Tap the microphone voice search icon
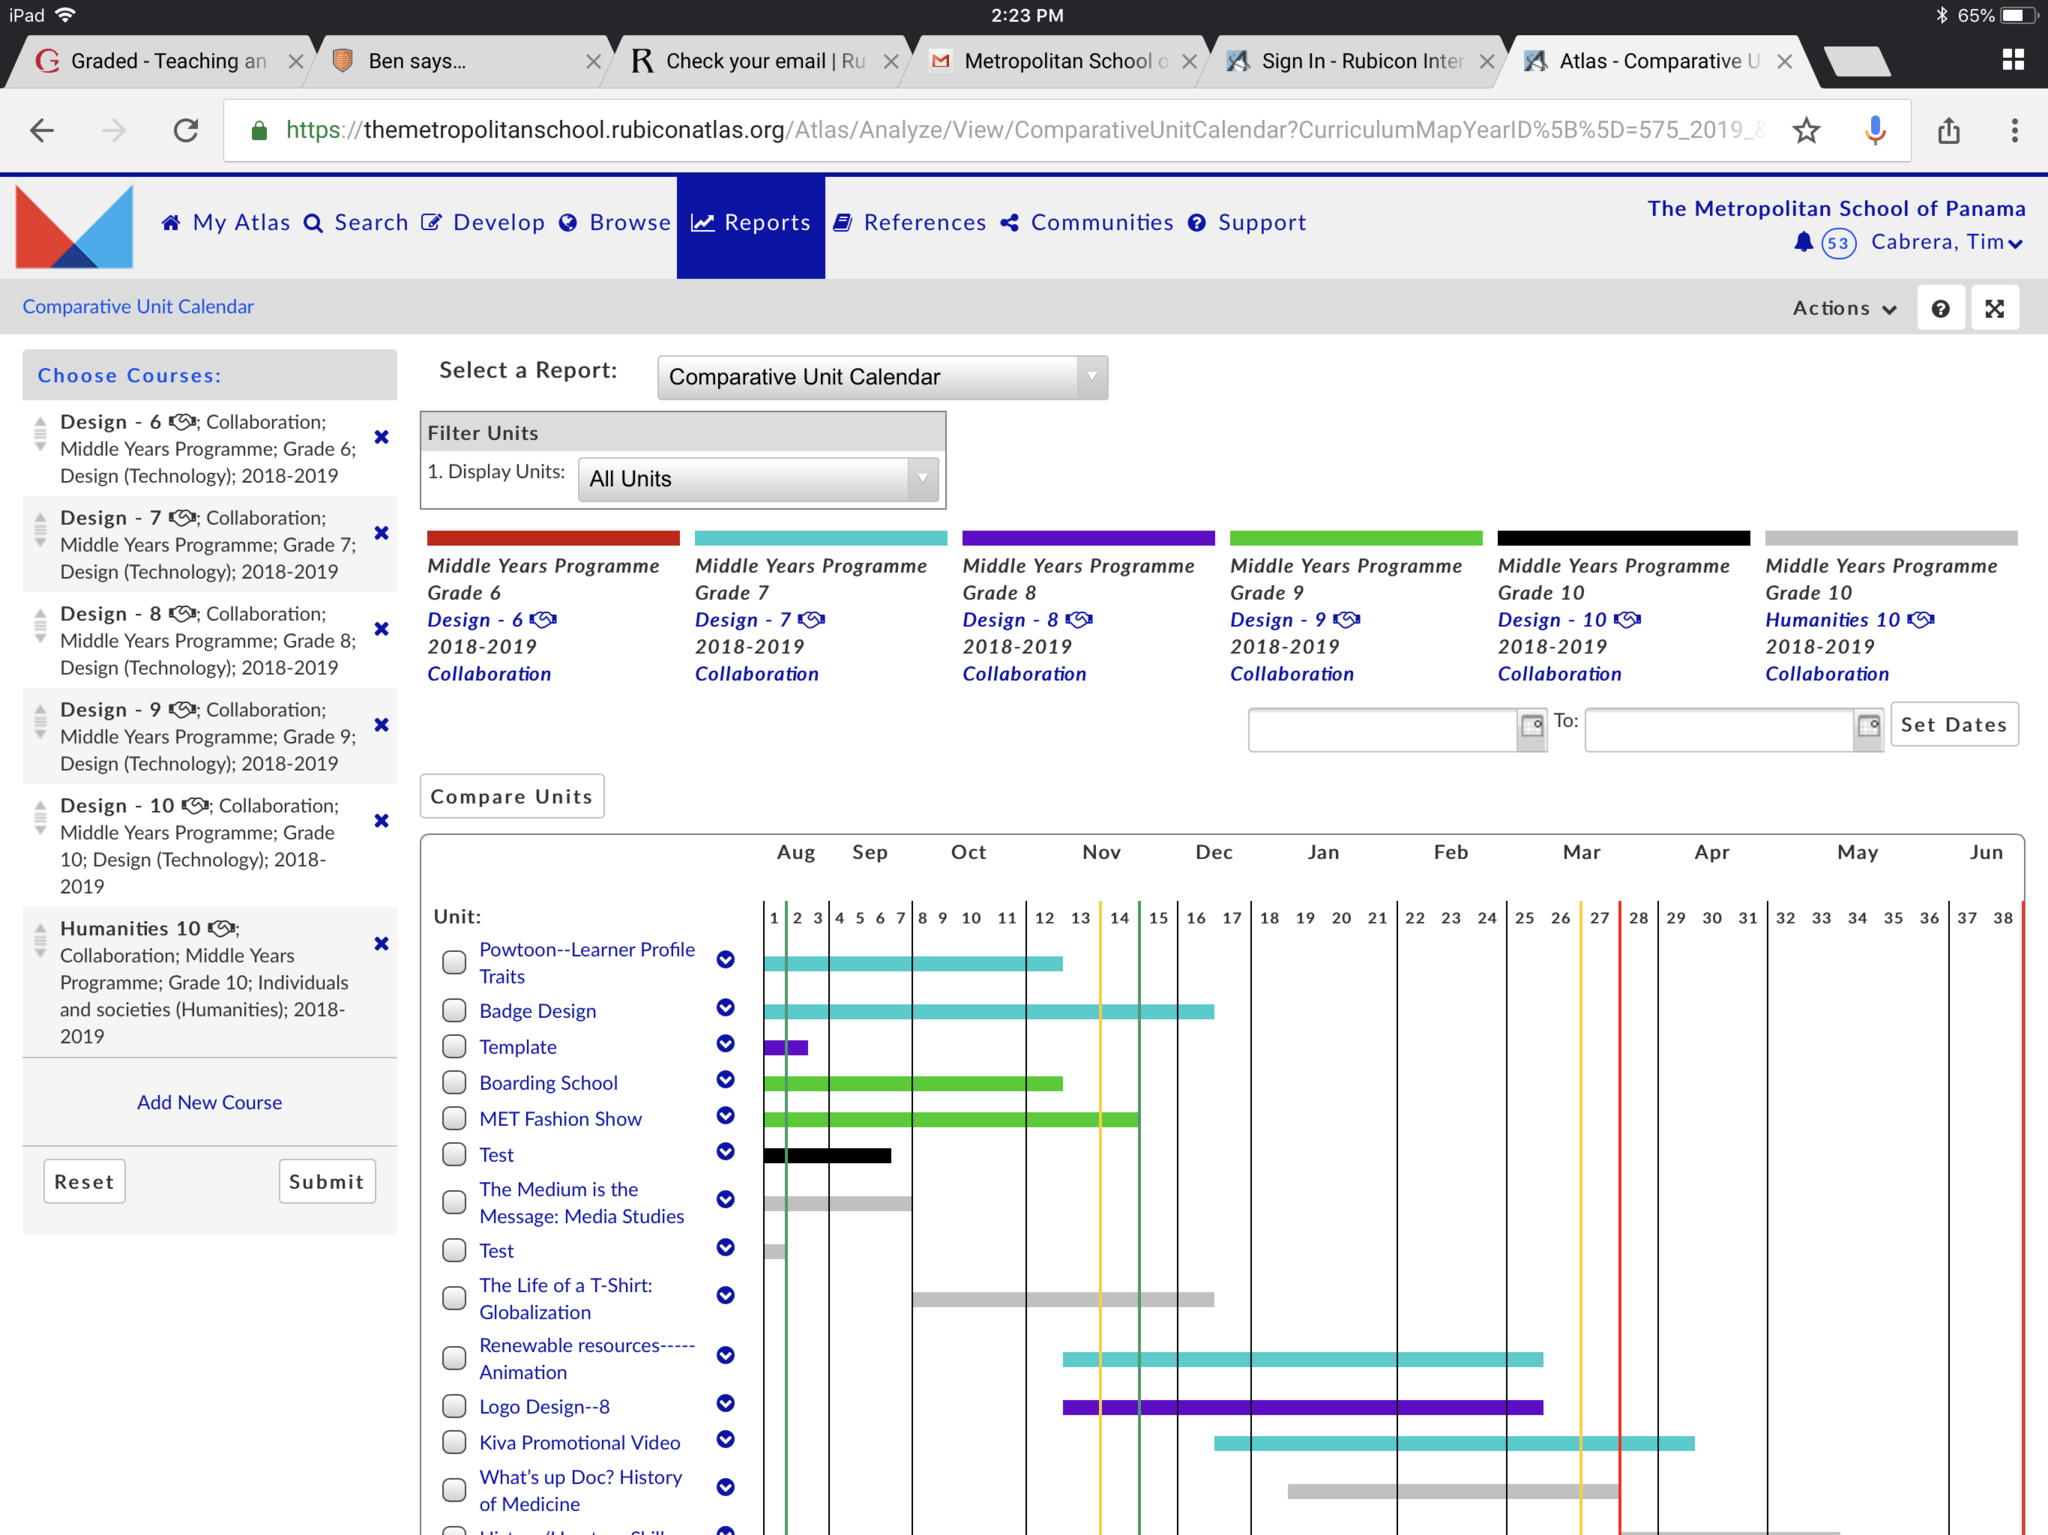2048x1535 pixels. click(x=1874, y=130)
